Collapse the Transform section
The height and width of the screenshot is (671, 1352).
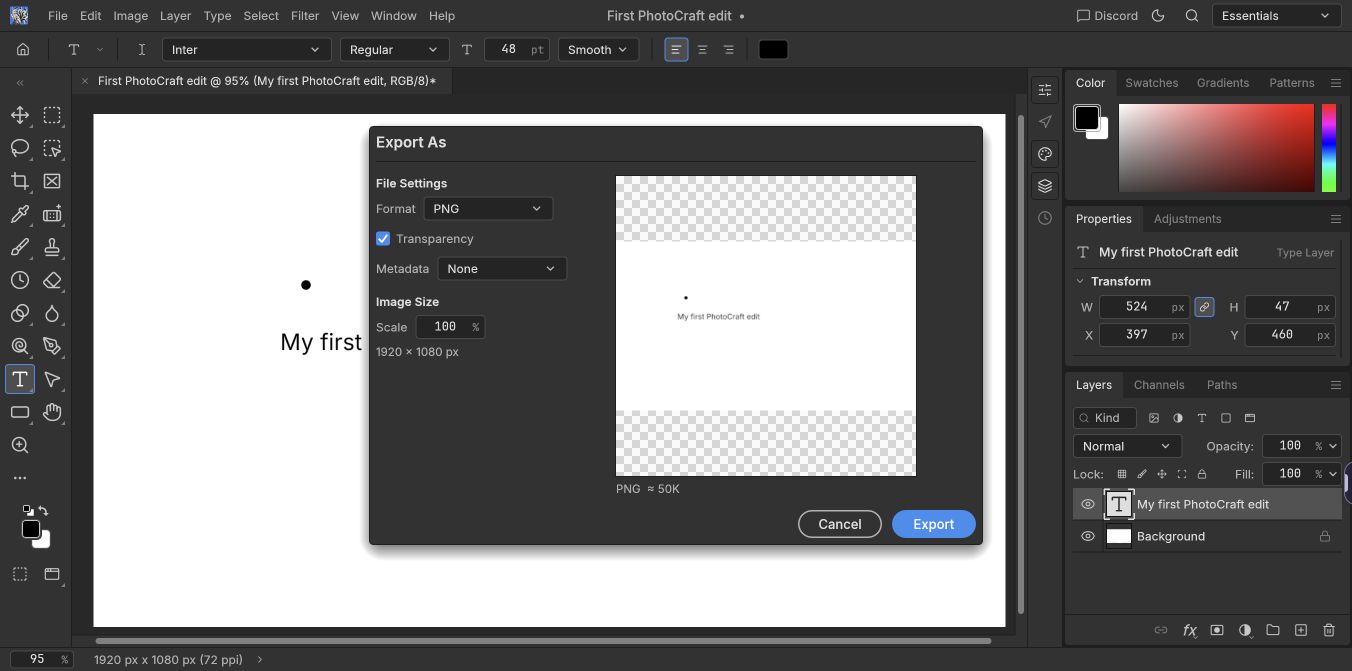click(1080, 281)
